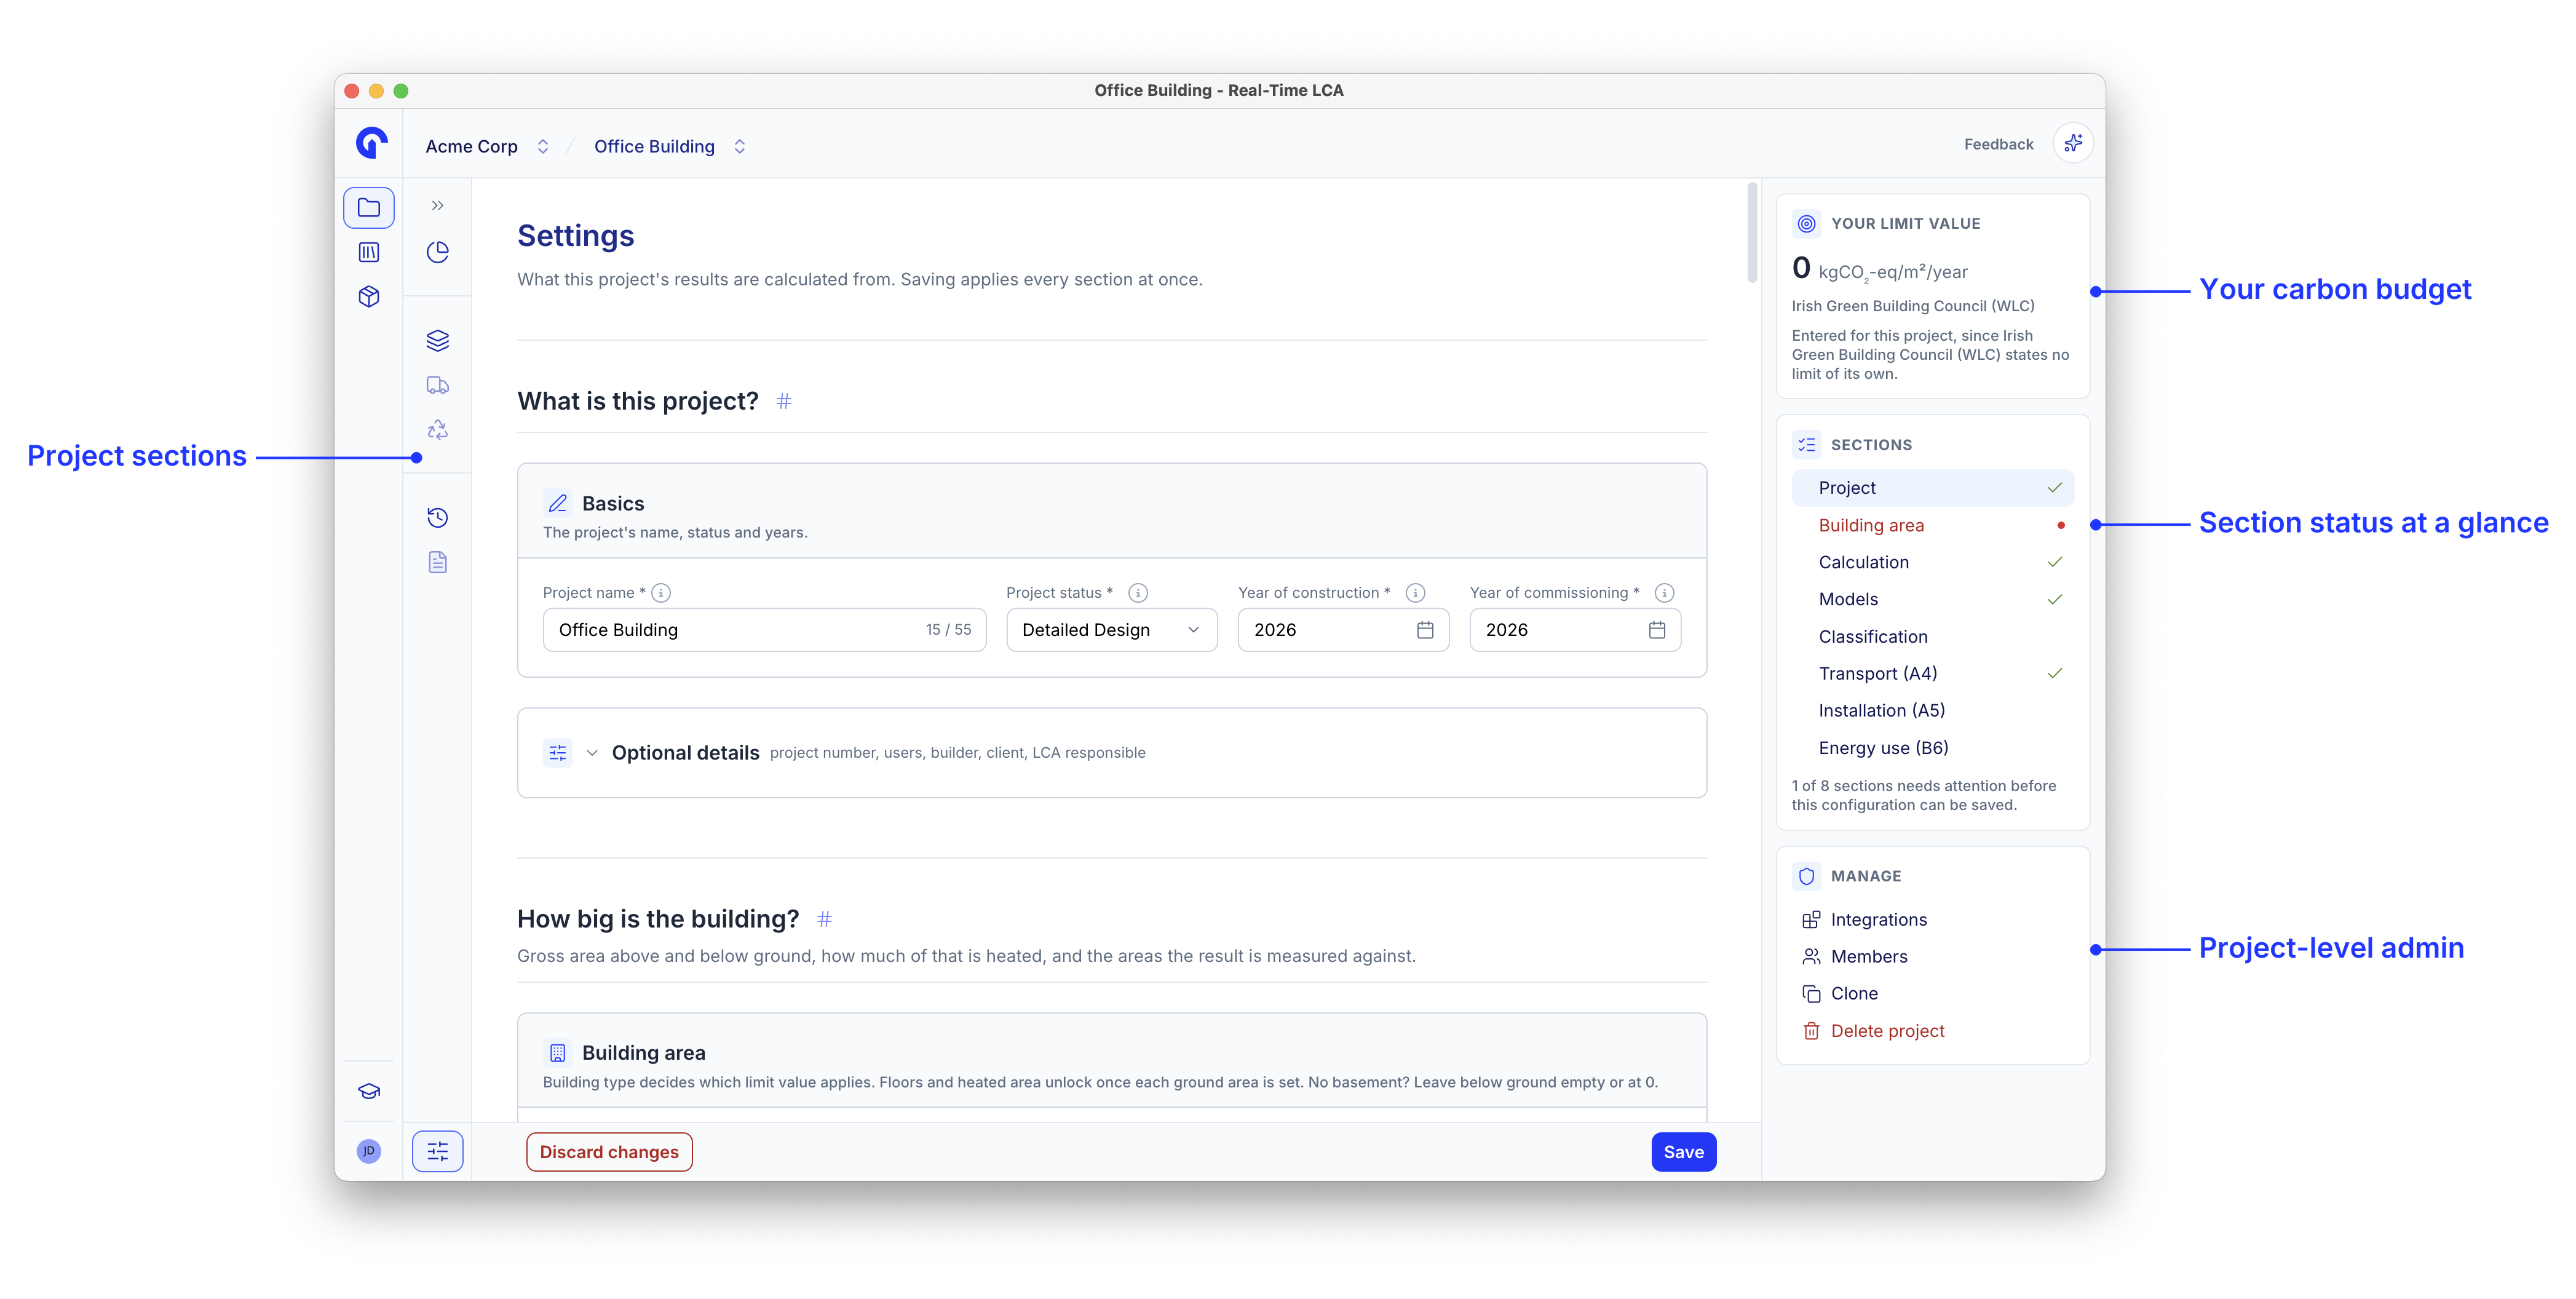Image resolution: width=2576 pixels, height=1299 pixels.
Task: Open the layers stack section icon
Action: coord(437,341)
